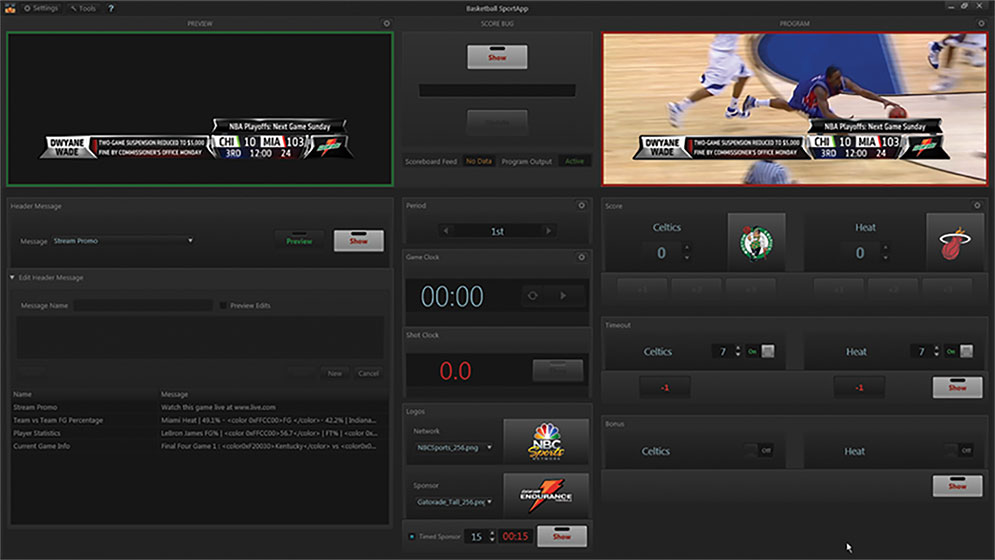Click the Miami Heat team logo
The height and width of the screenshot is (560, 995).
tap(954, 242)
